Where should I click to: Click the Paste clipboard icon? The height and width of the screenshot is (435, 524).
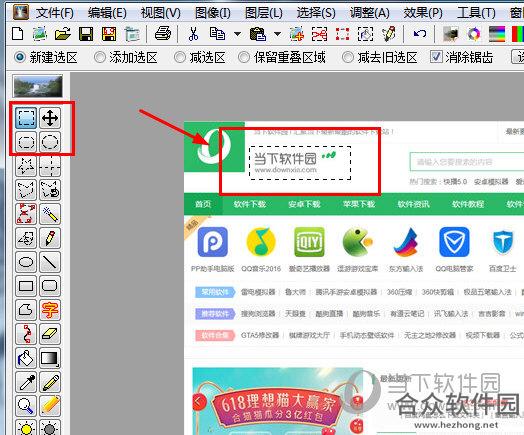[258, 34]
